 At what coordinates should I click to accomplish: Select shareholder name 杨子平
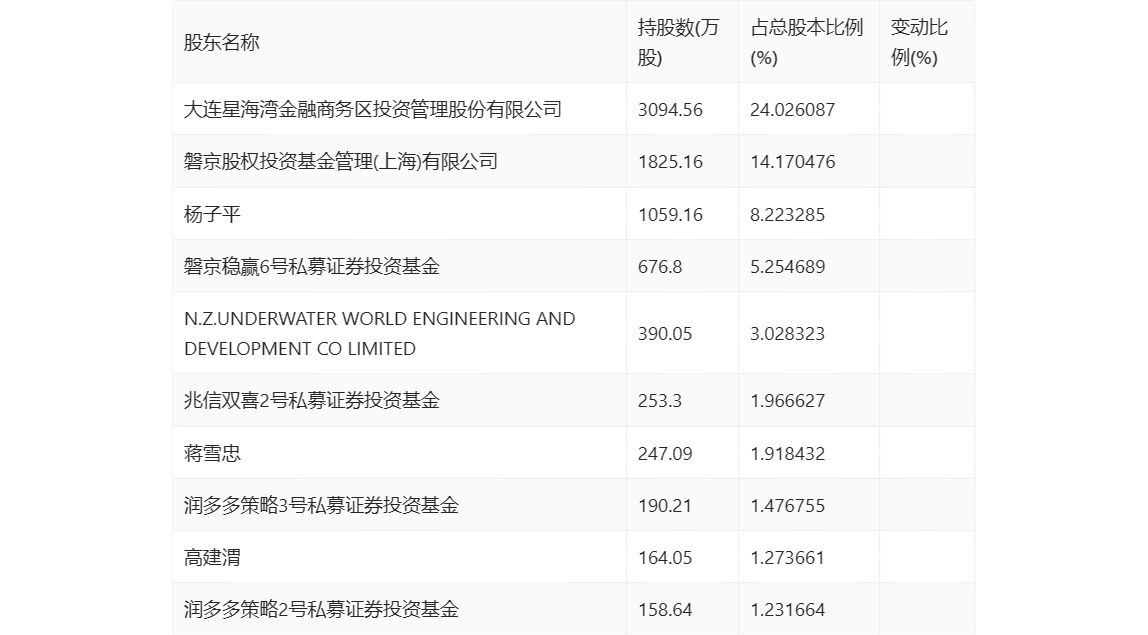212,214
